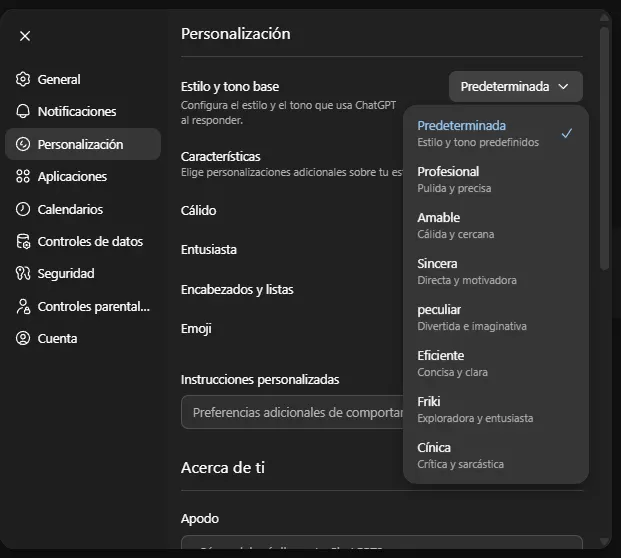Click the Seguridad icon
This screenshot has width=621, height=558.
23,273
